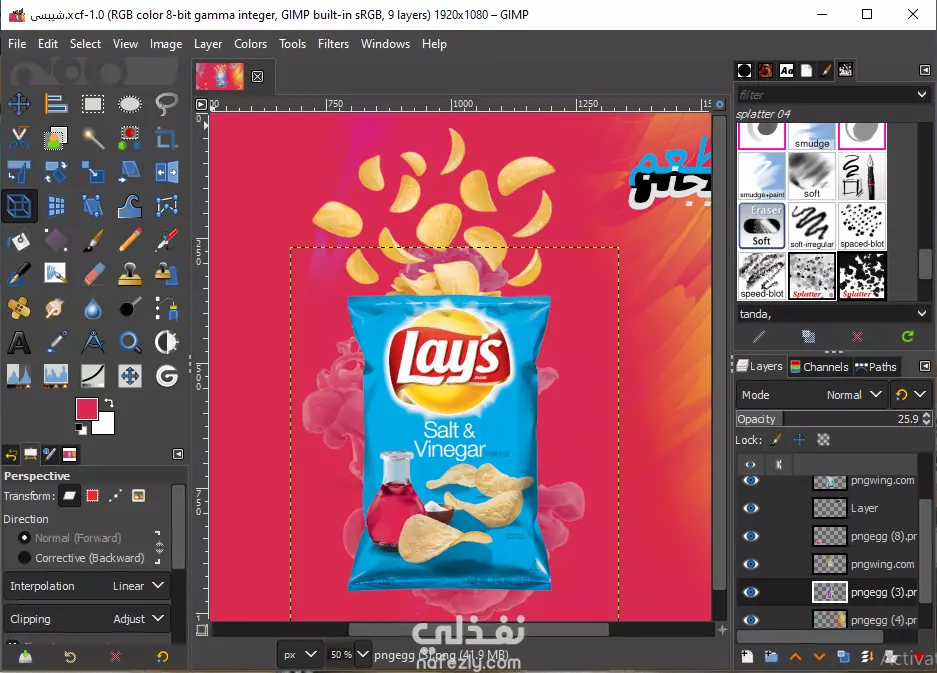Image resolution: width=937 pixels, height=673 pixels.
Task: Select the Scissors Select tool
Action: 19,138
